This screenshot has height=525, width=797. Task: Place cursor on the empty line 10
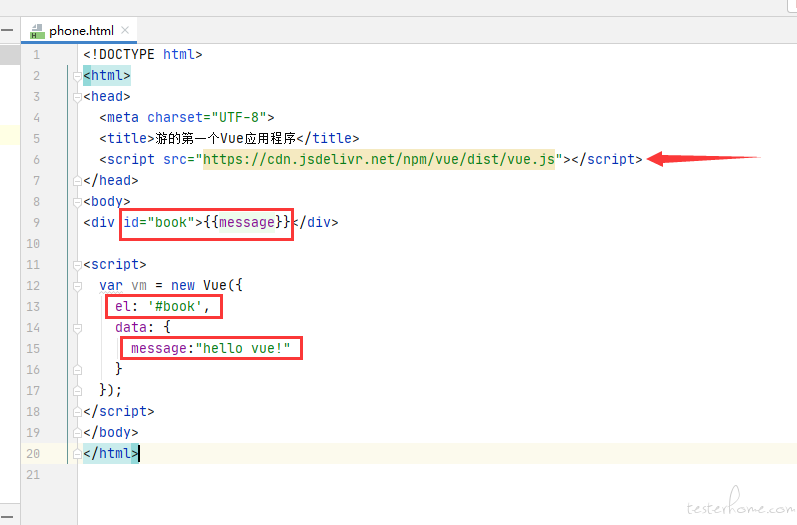point(437,244)
